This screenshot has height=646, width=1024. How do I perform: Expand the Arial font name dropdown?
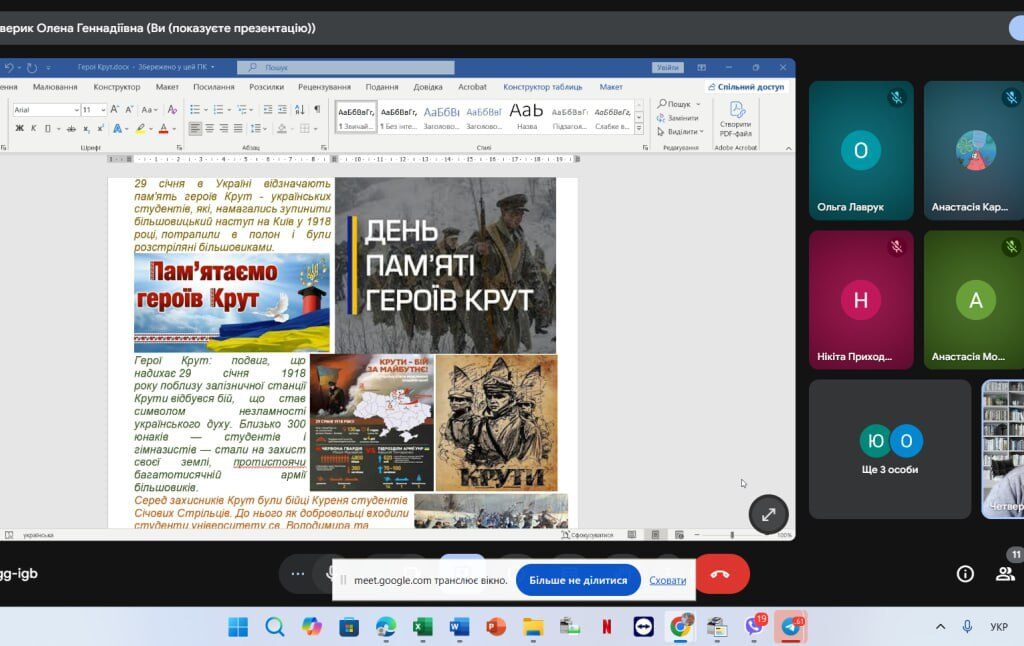74,110
